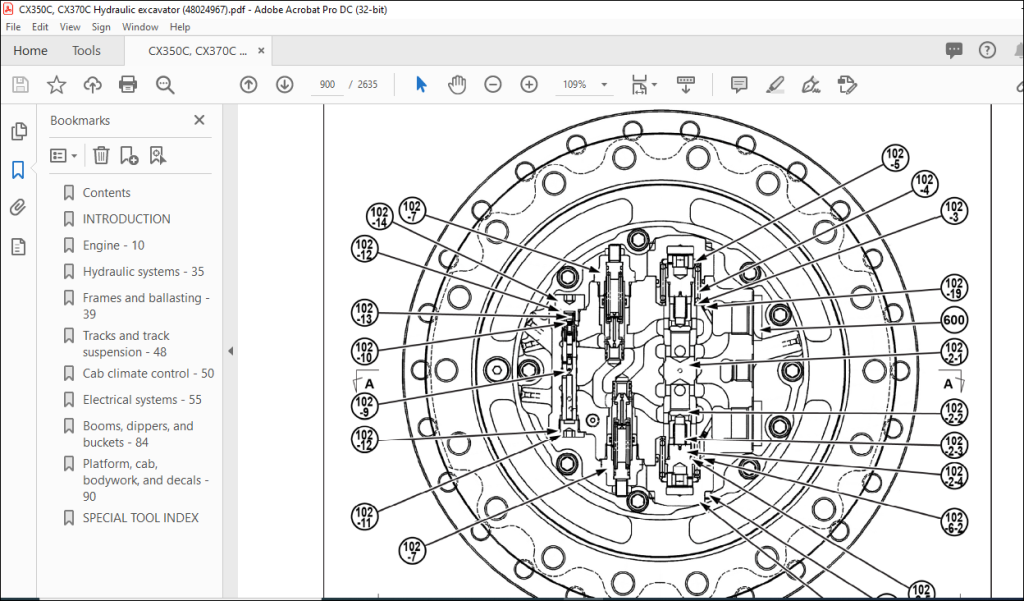Jump to Cab climate control - 50
The width and height of the screenshot is (1024, 601).
148,374
